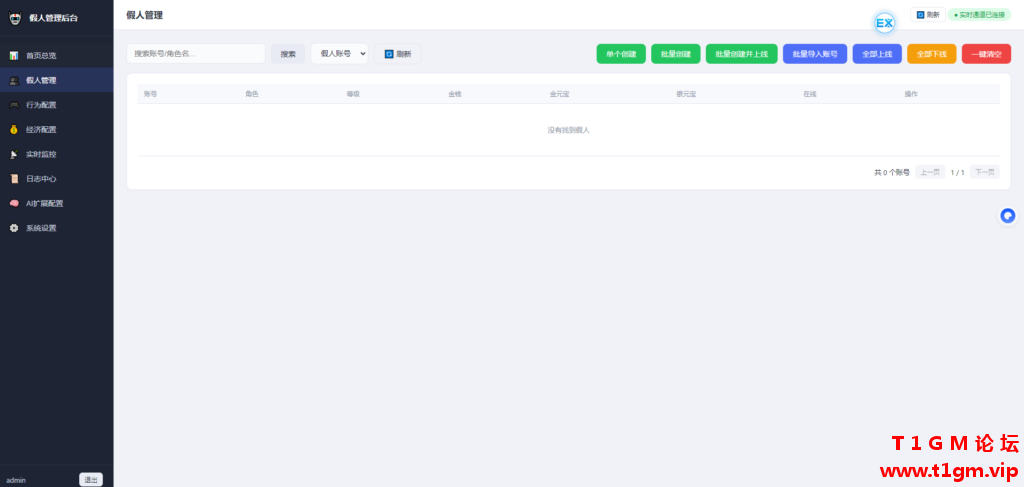
Task: Click the floating EX extension icon
Action: pos(884,24)
